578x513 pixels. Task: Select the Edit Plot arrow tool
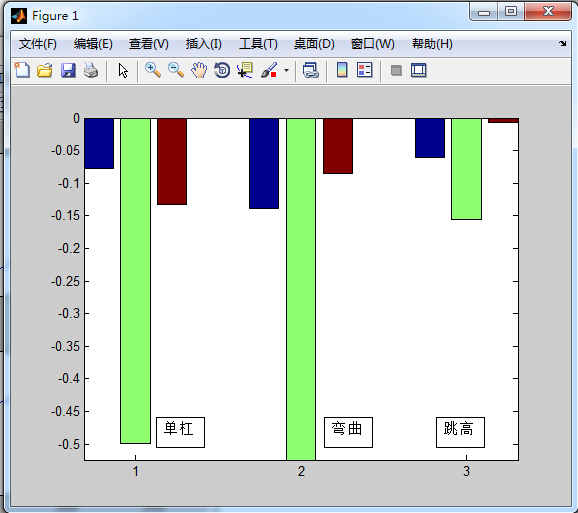click(x=123, y=70)
